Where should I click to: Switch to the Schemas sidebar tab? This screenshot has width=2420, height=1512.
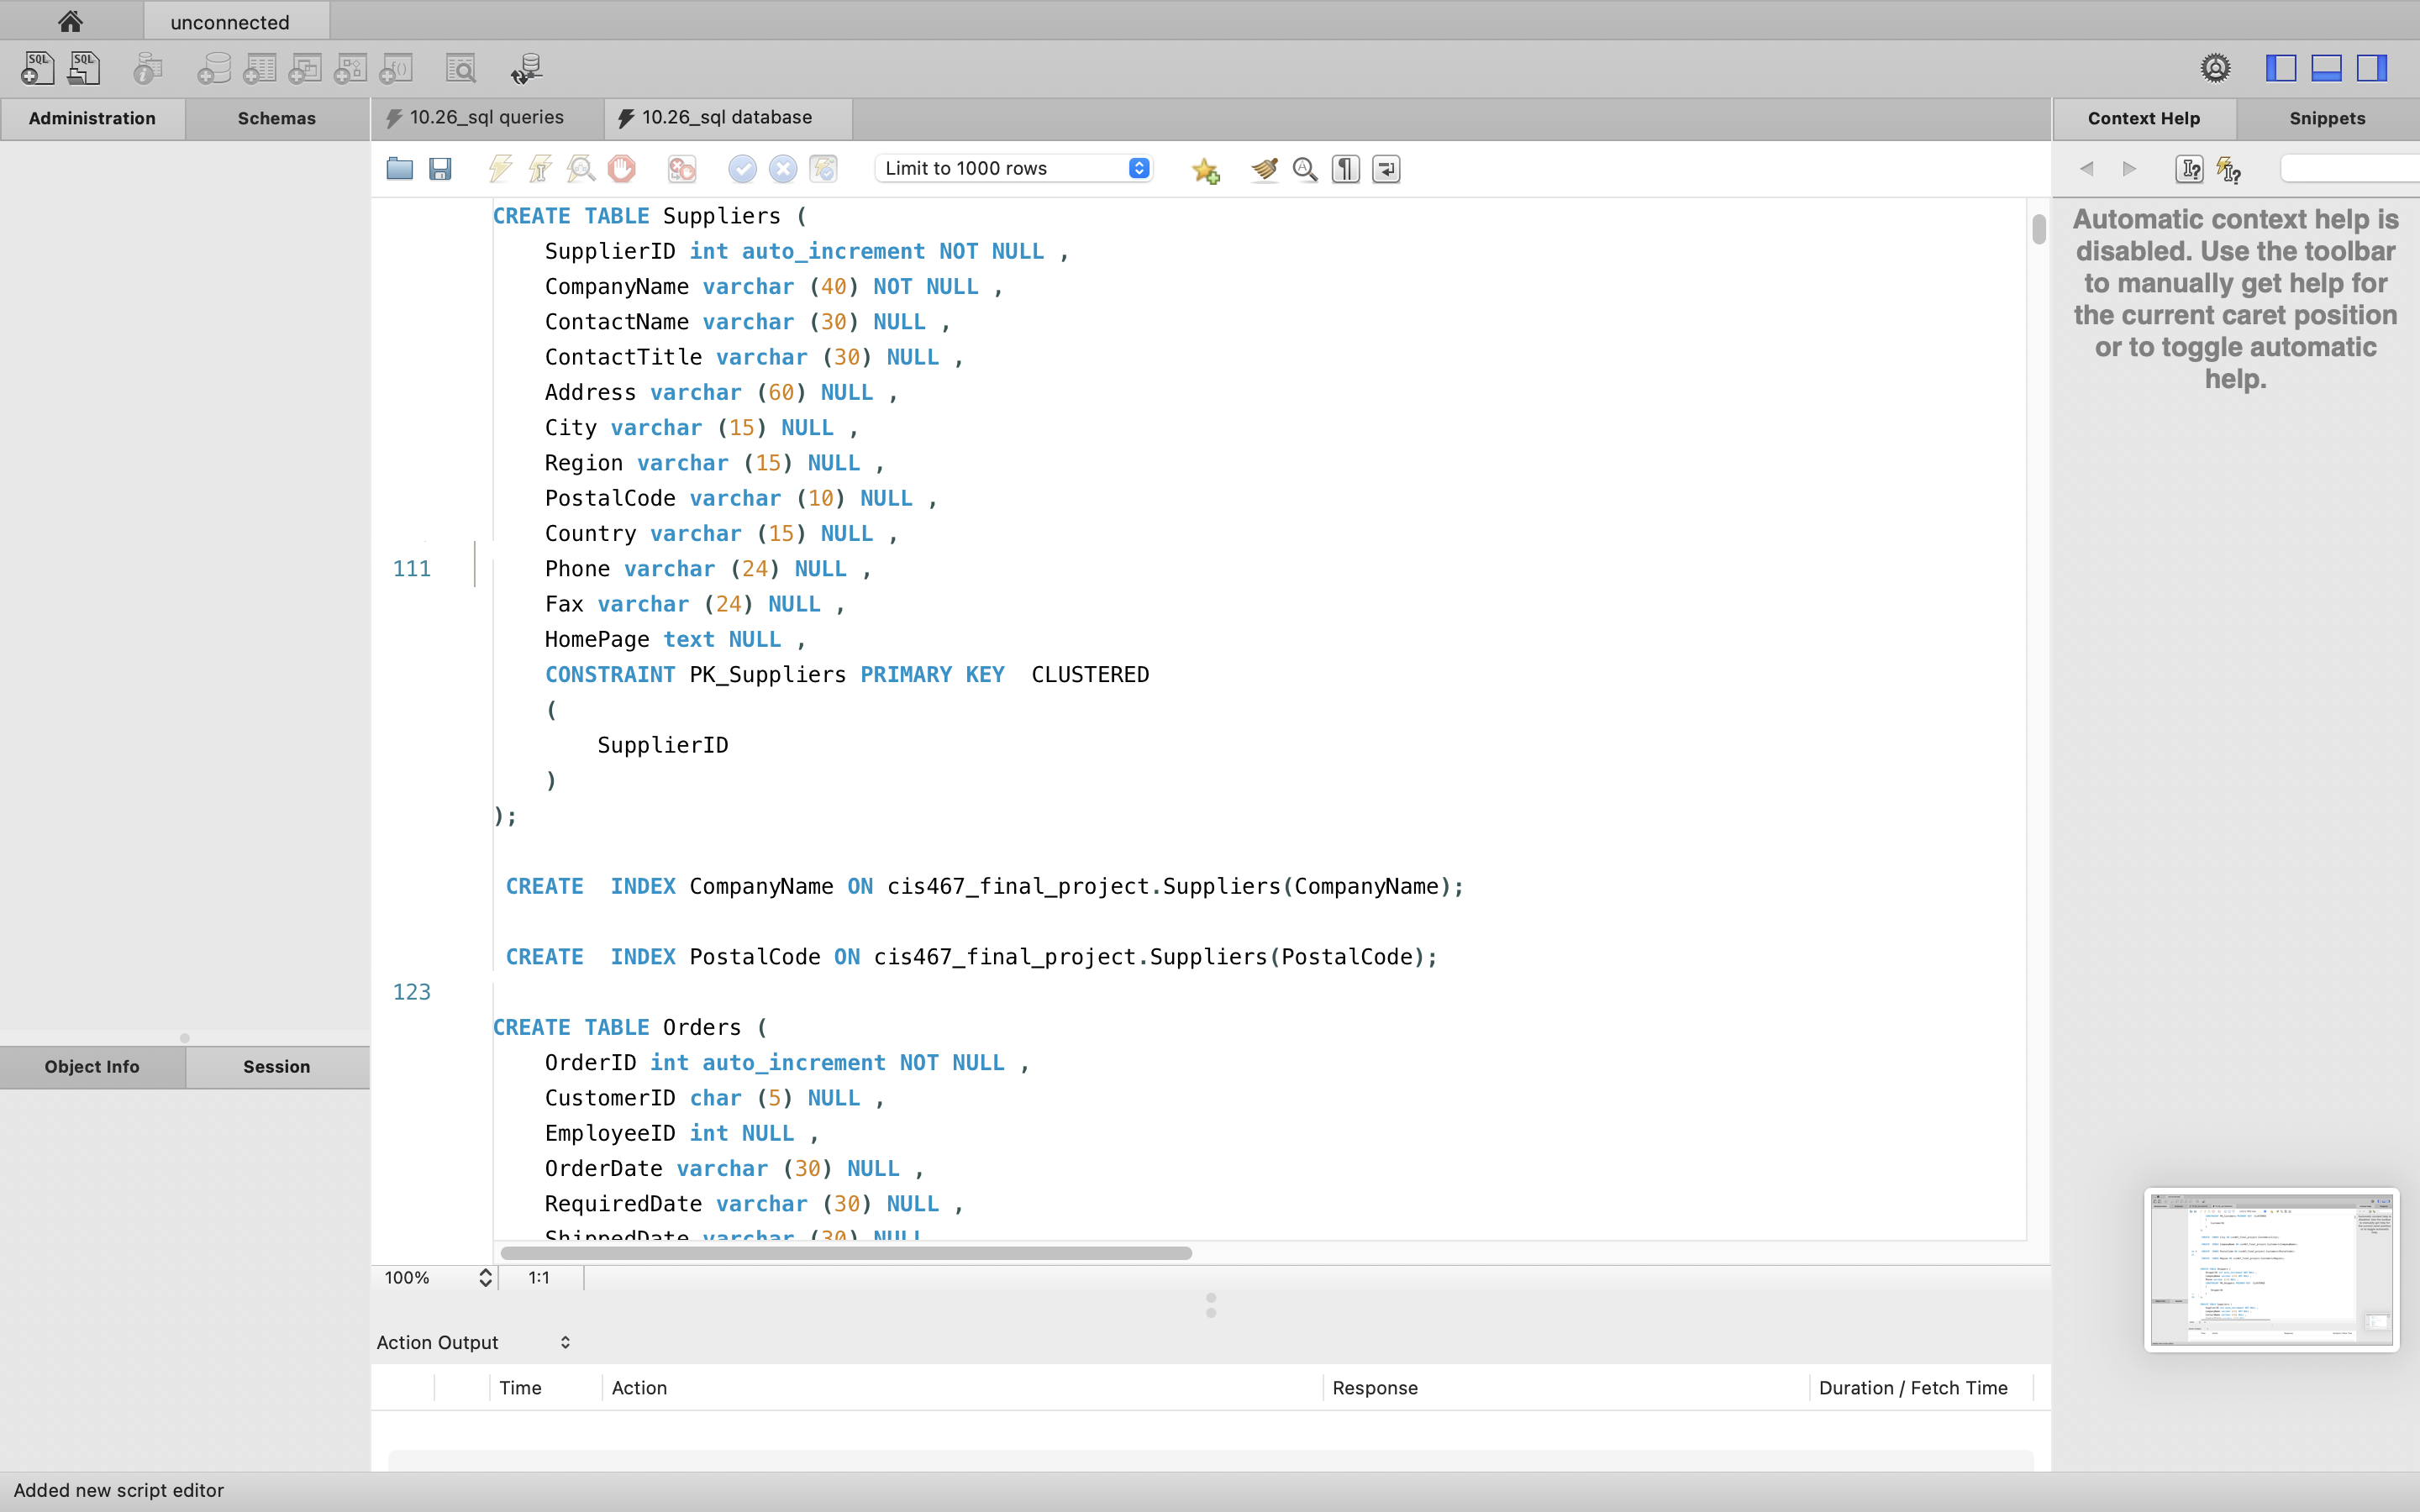click(277, 117)
